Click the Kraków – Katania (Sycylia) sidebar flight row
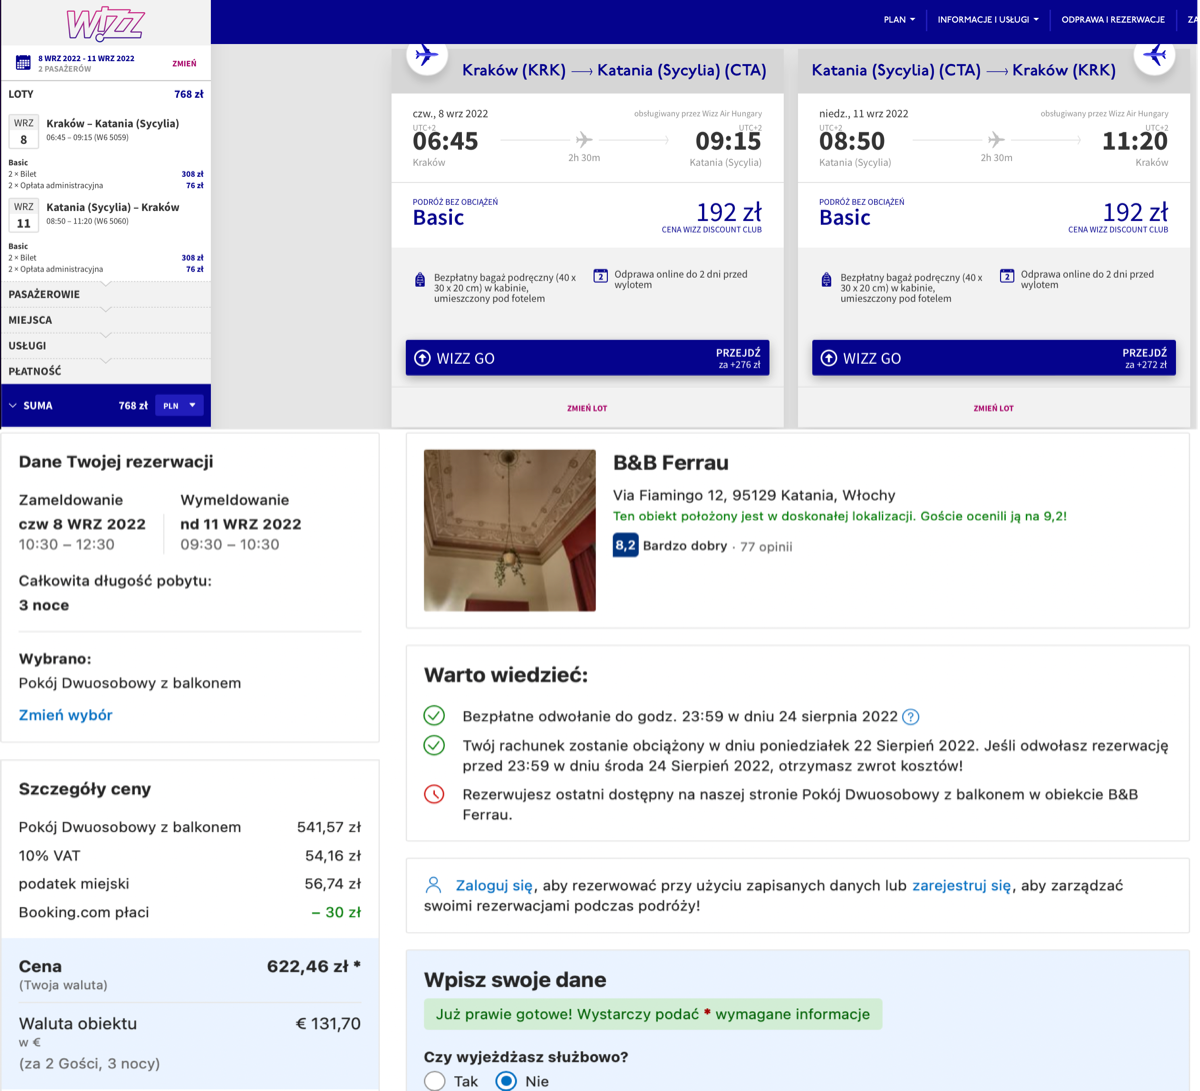Screen dimensions: 1200x1091 coord(105,132)
